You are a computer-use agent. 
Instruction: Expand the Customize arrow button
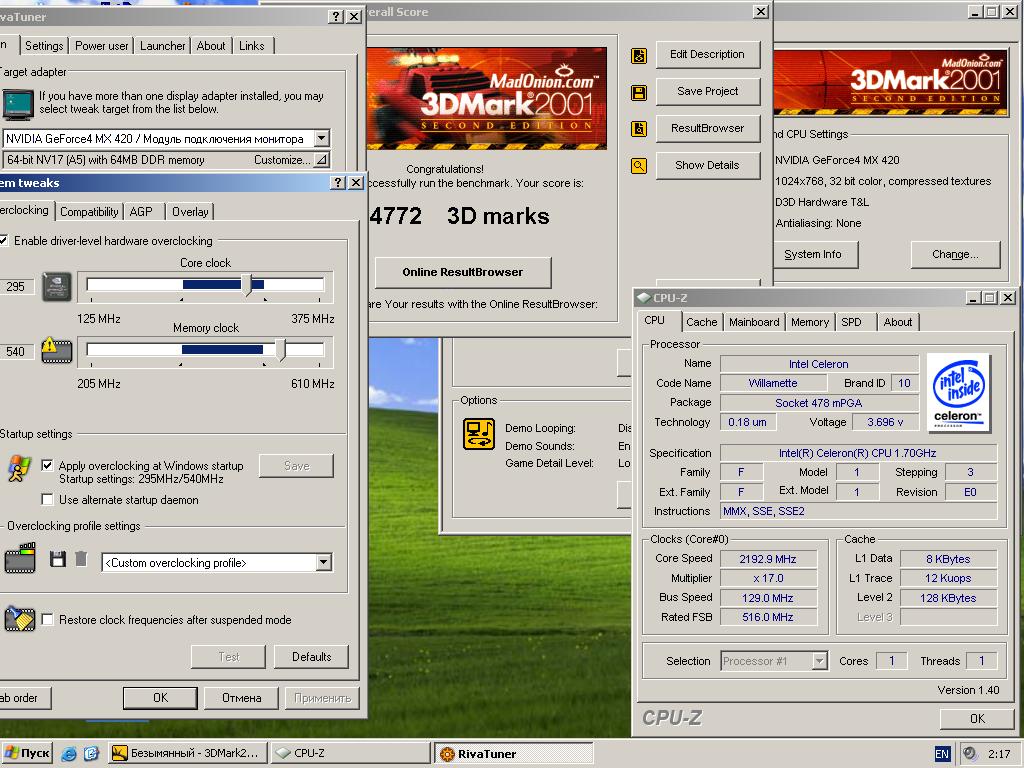(x=321, y=160)
